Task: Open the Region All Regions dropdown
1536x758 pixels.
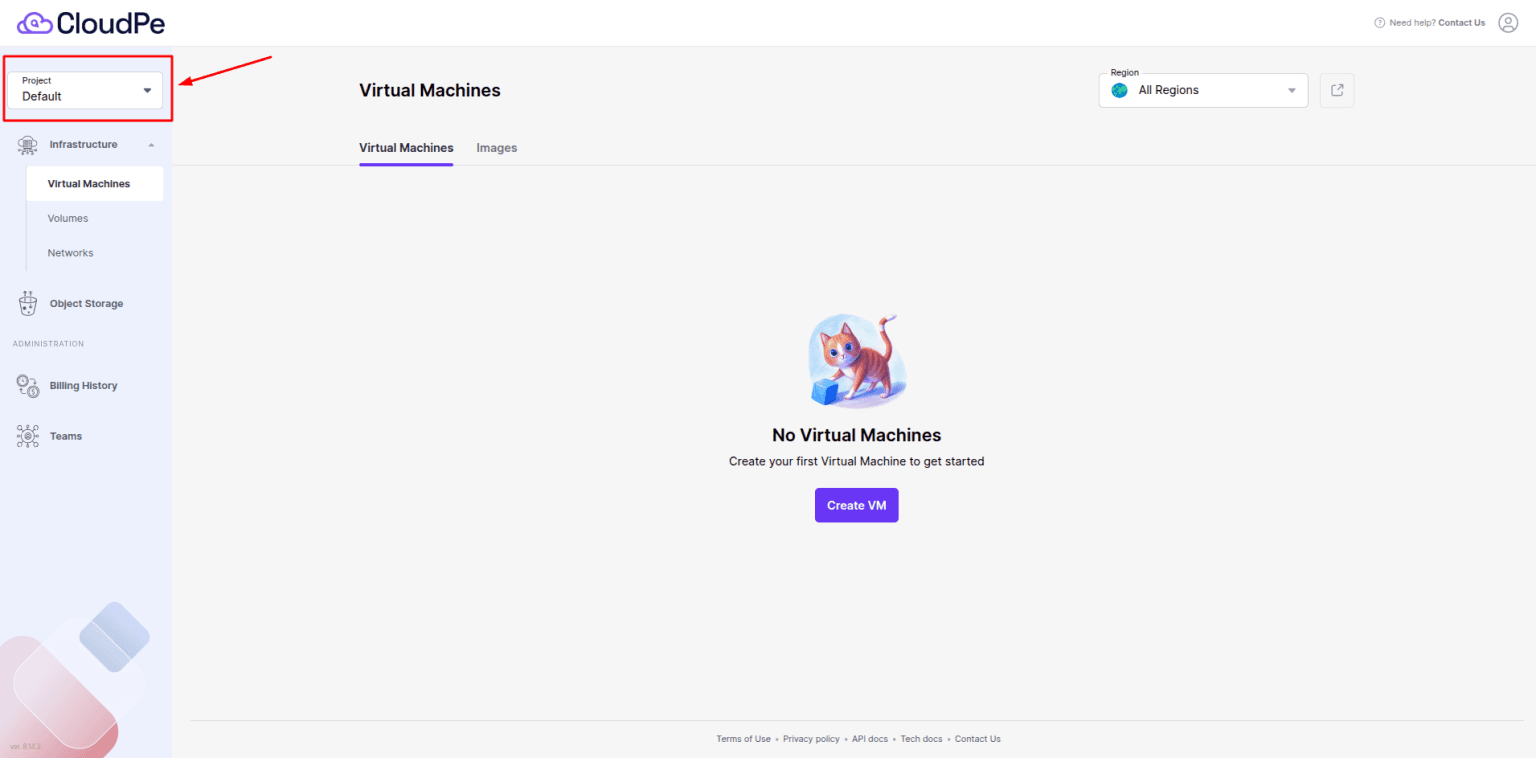Action: (1203, 90)
